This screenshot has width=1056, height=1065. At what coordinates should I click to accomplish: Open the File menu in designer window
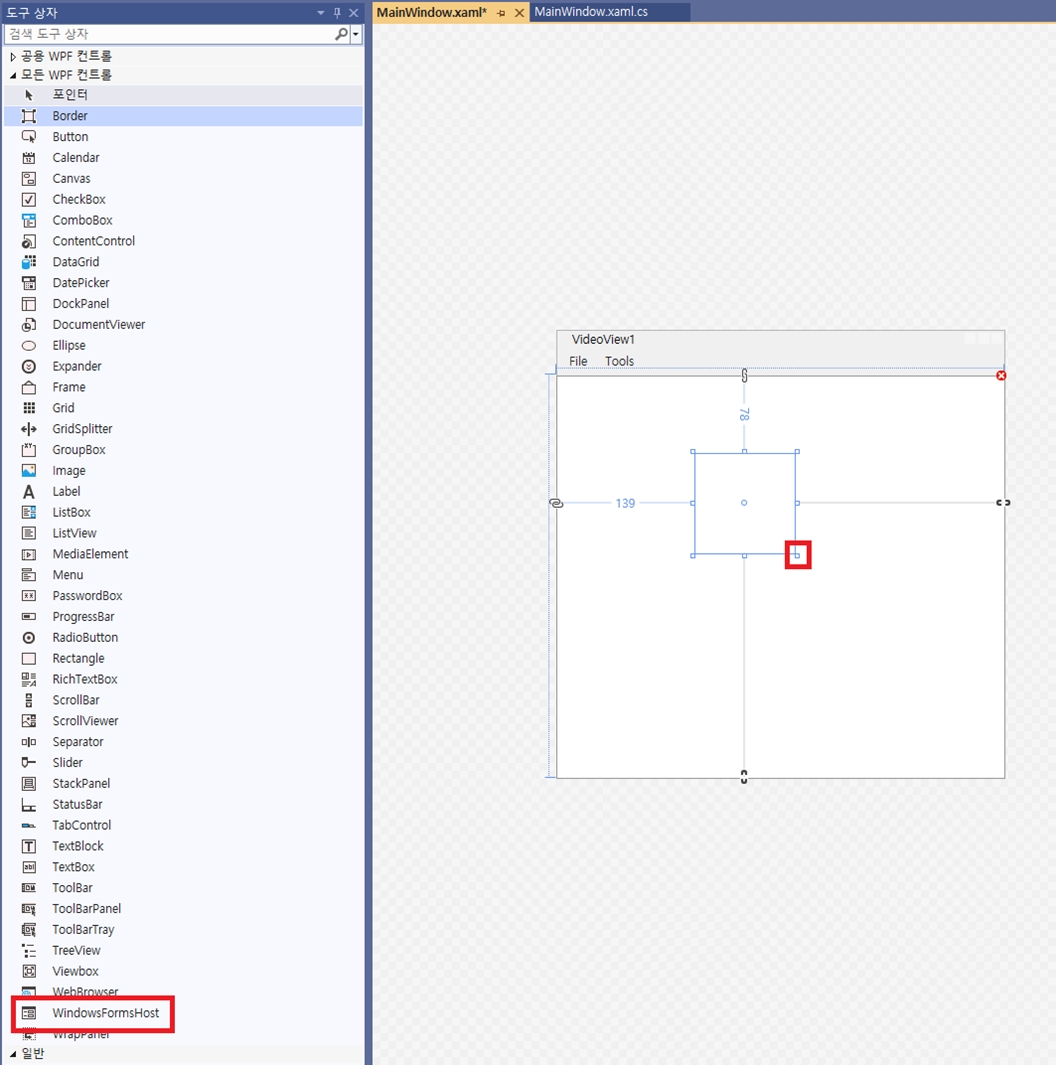click(578, 361)
